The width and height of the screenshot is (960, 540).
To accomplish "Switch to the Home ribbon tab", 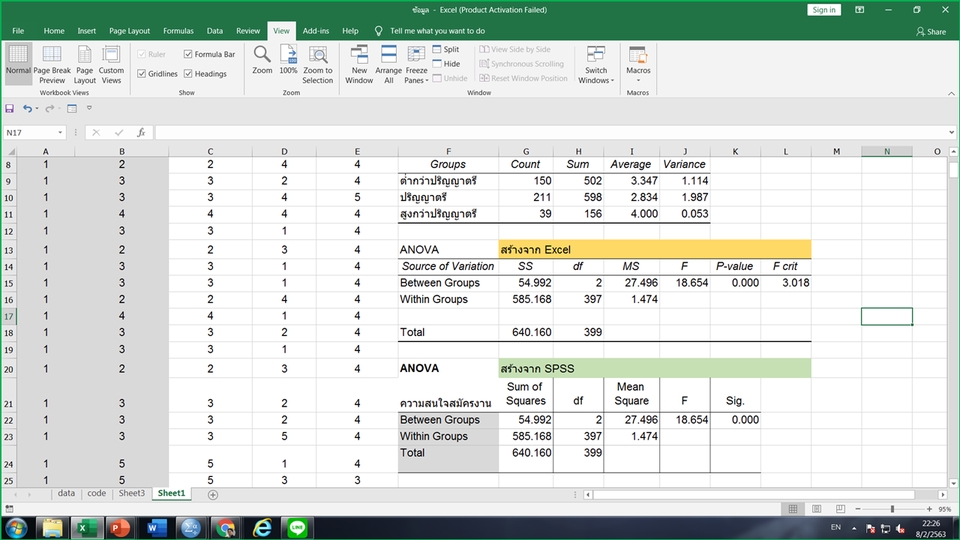I will (x=54, y=31).
